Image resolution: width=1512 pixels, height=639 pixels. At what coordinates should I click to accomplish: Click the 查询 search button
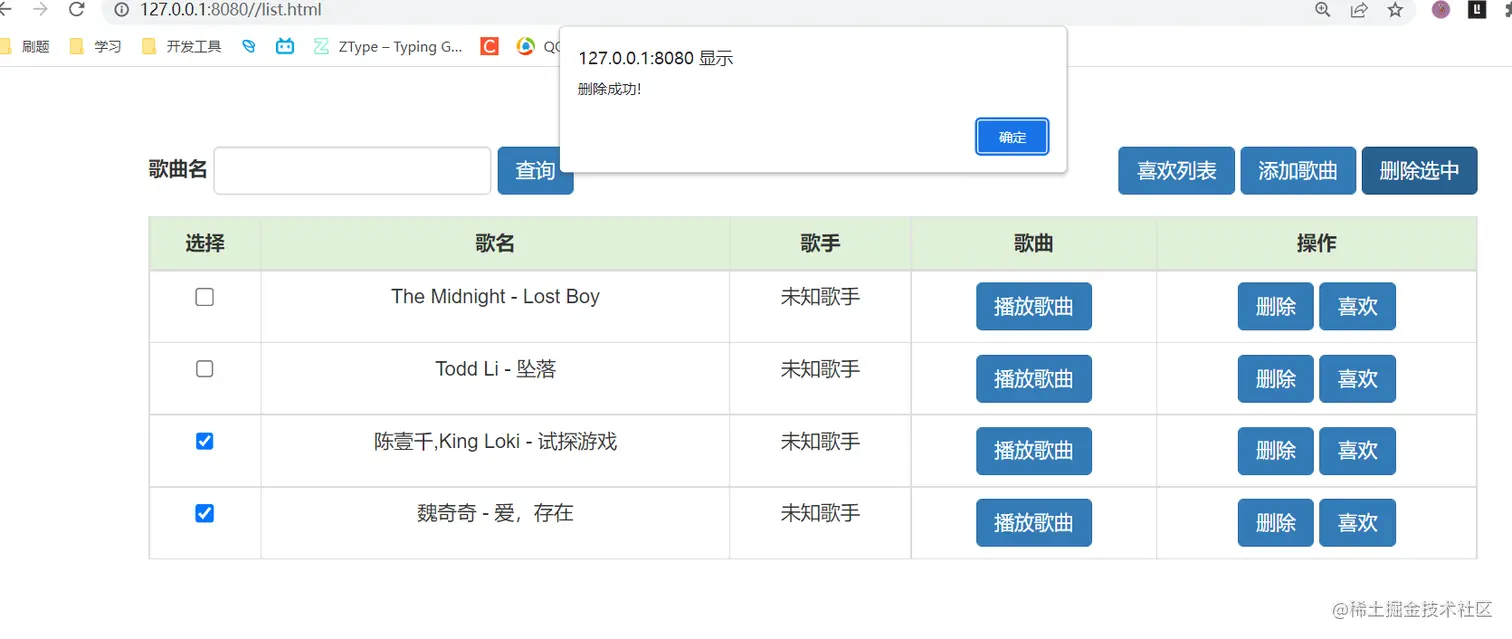coord(535,171)
